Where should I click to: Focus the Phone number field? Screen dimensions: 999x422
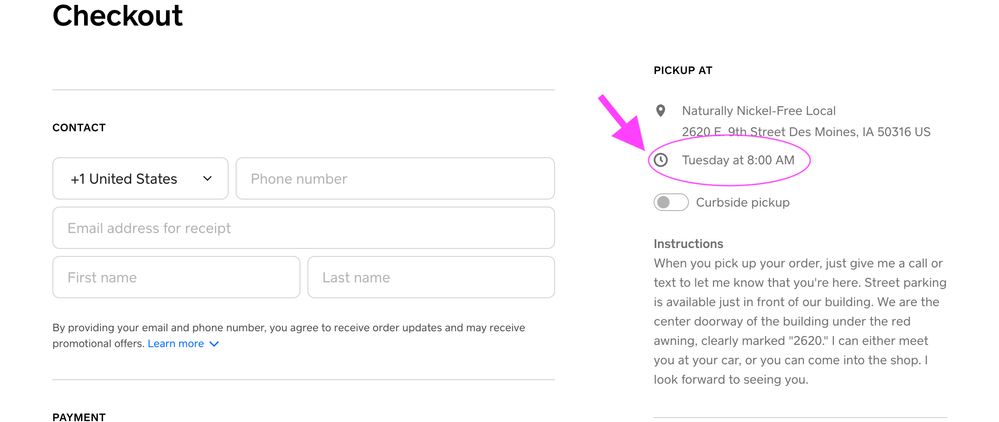pyautogui.click(x=395, y=179)
